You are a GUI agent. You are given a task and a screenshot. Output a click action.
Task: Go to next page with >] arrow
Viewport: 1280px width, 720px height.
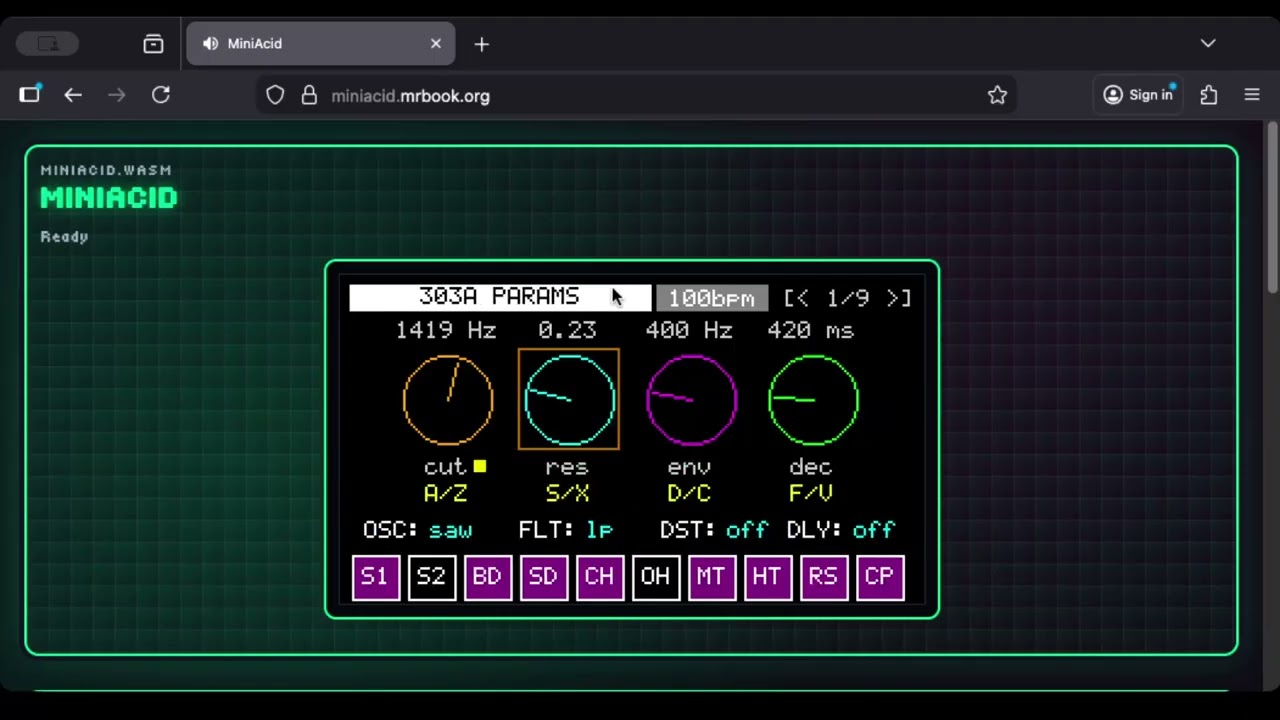(x=898, y=298)
